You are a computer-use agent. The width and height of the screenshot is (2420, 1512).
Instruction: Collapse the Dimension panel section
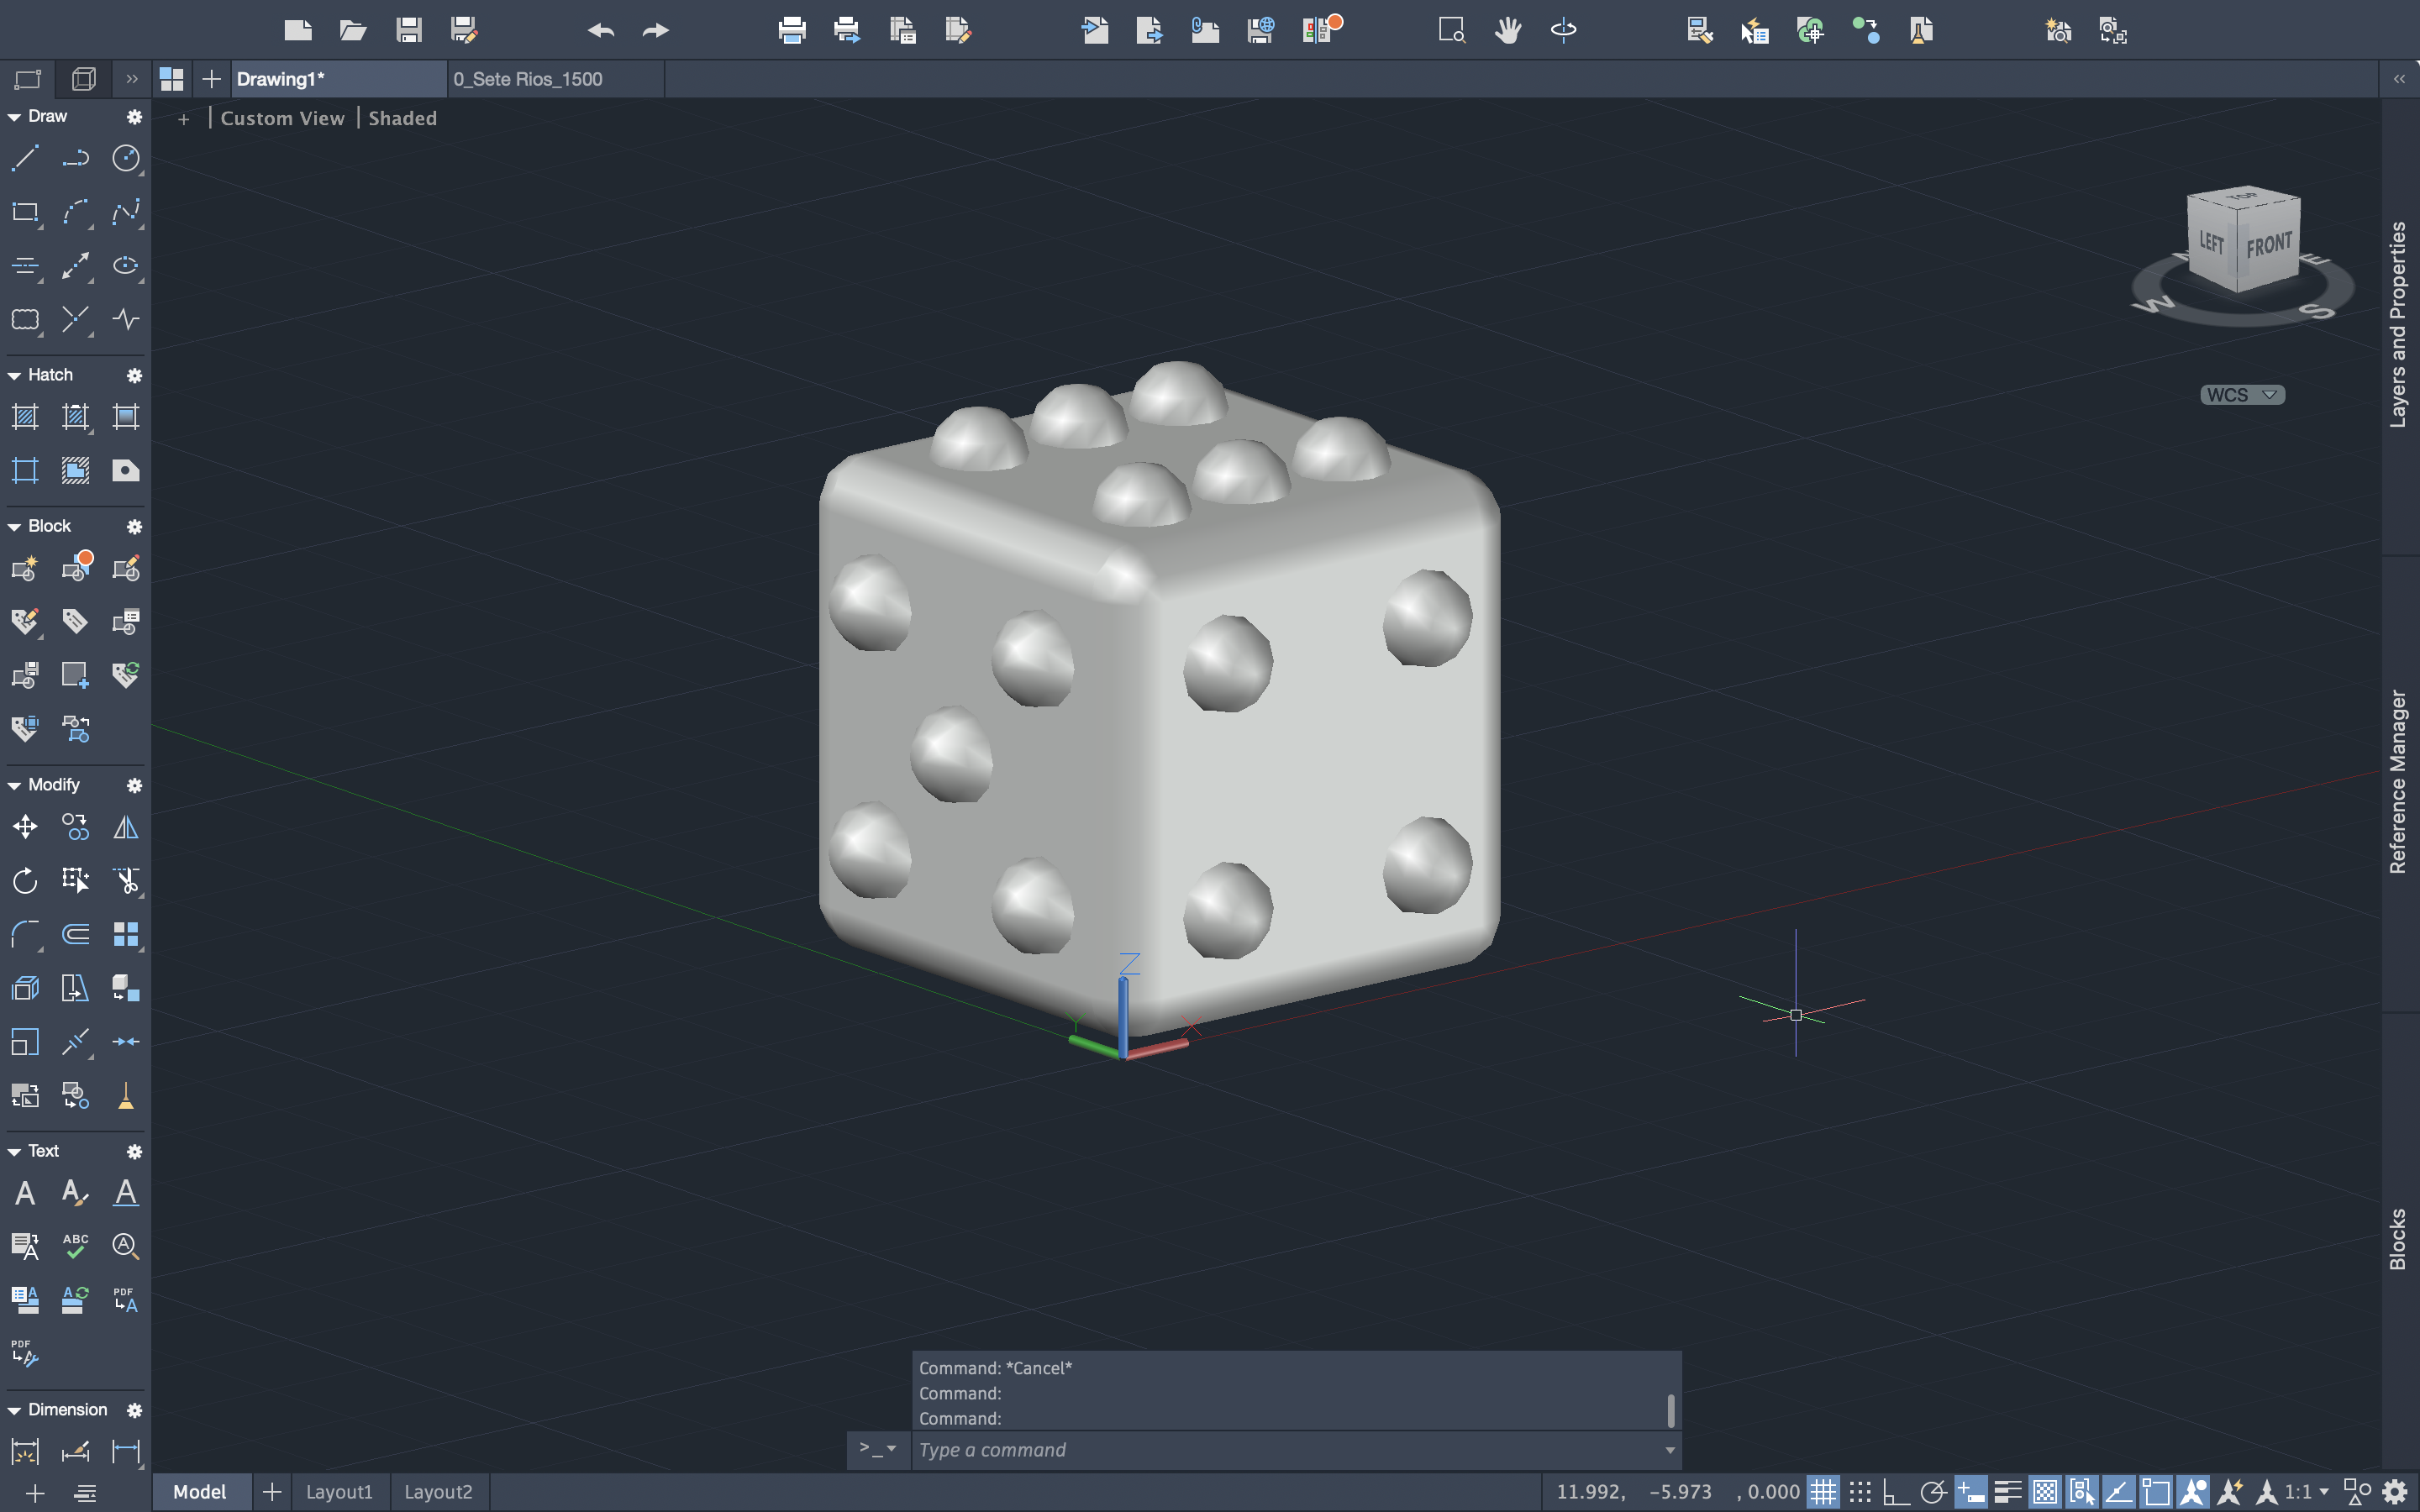[15, 1410]
